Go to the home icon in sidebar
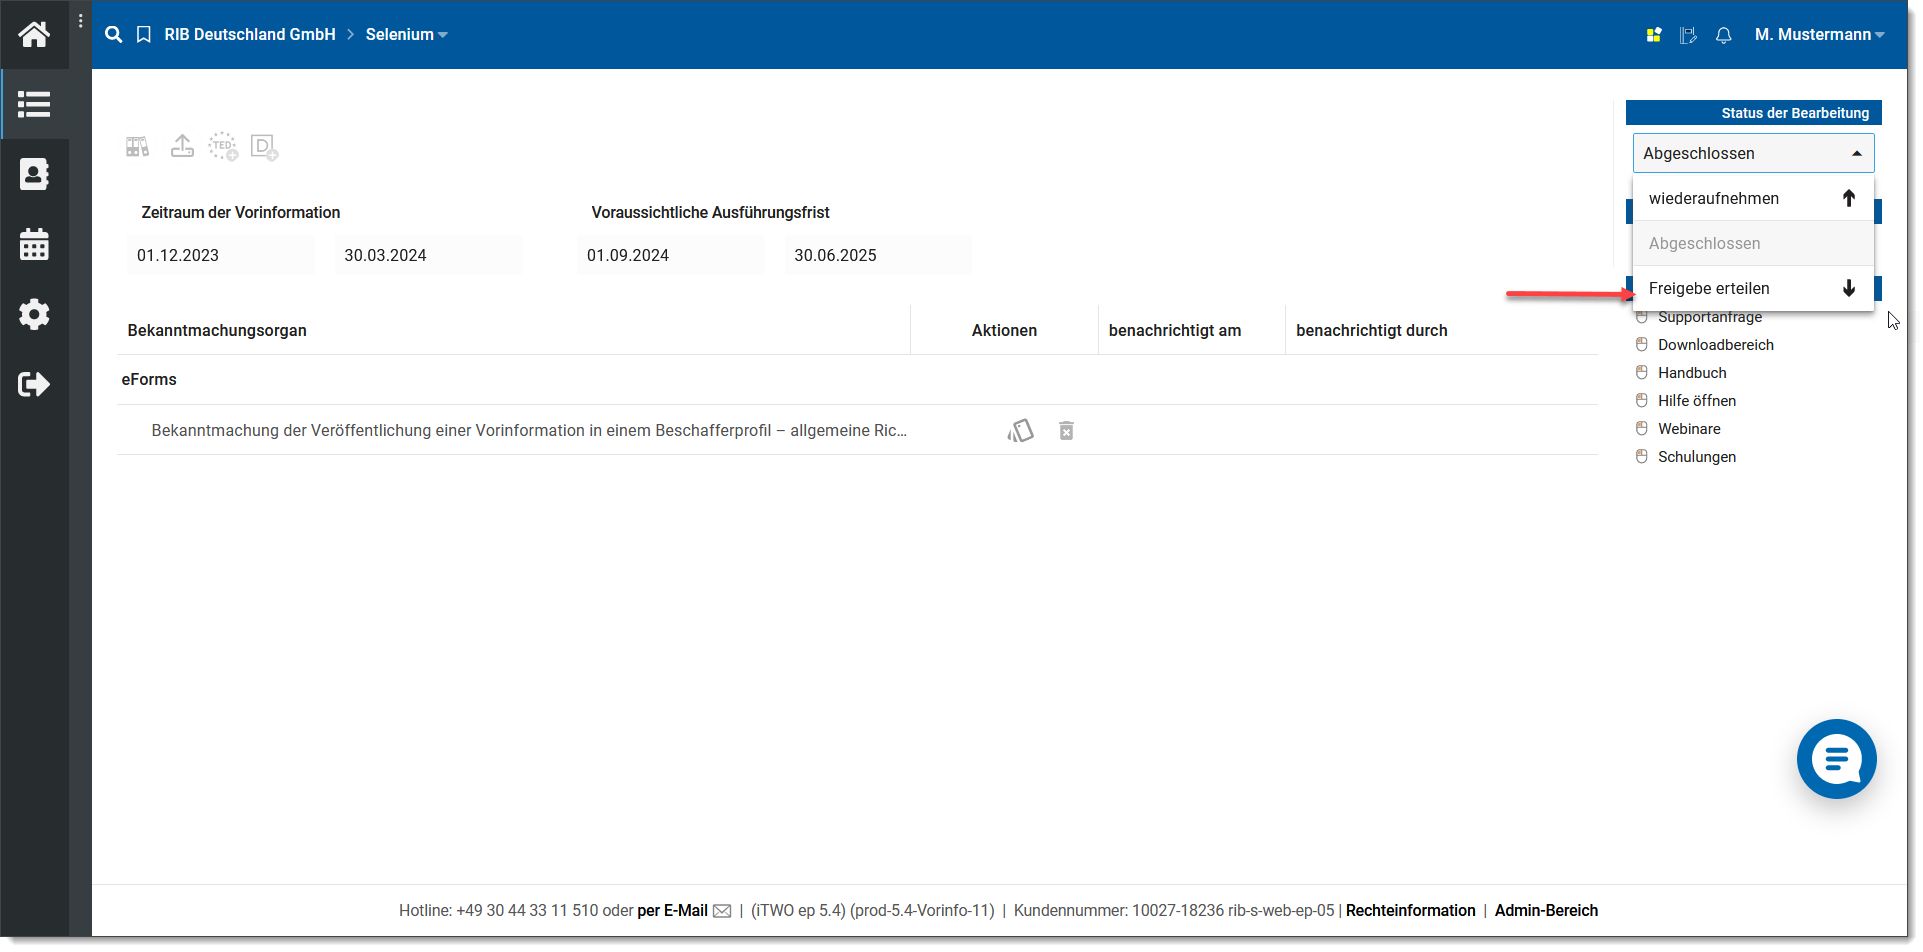The width and height of the screenshot is (1923, 952). coord(34,35)
